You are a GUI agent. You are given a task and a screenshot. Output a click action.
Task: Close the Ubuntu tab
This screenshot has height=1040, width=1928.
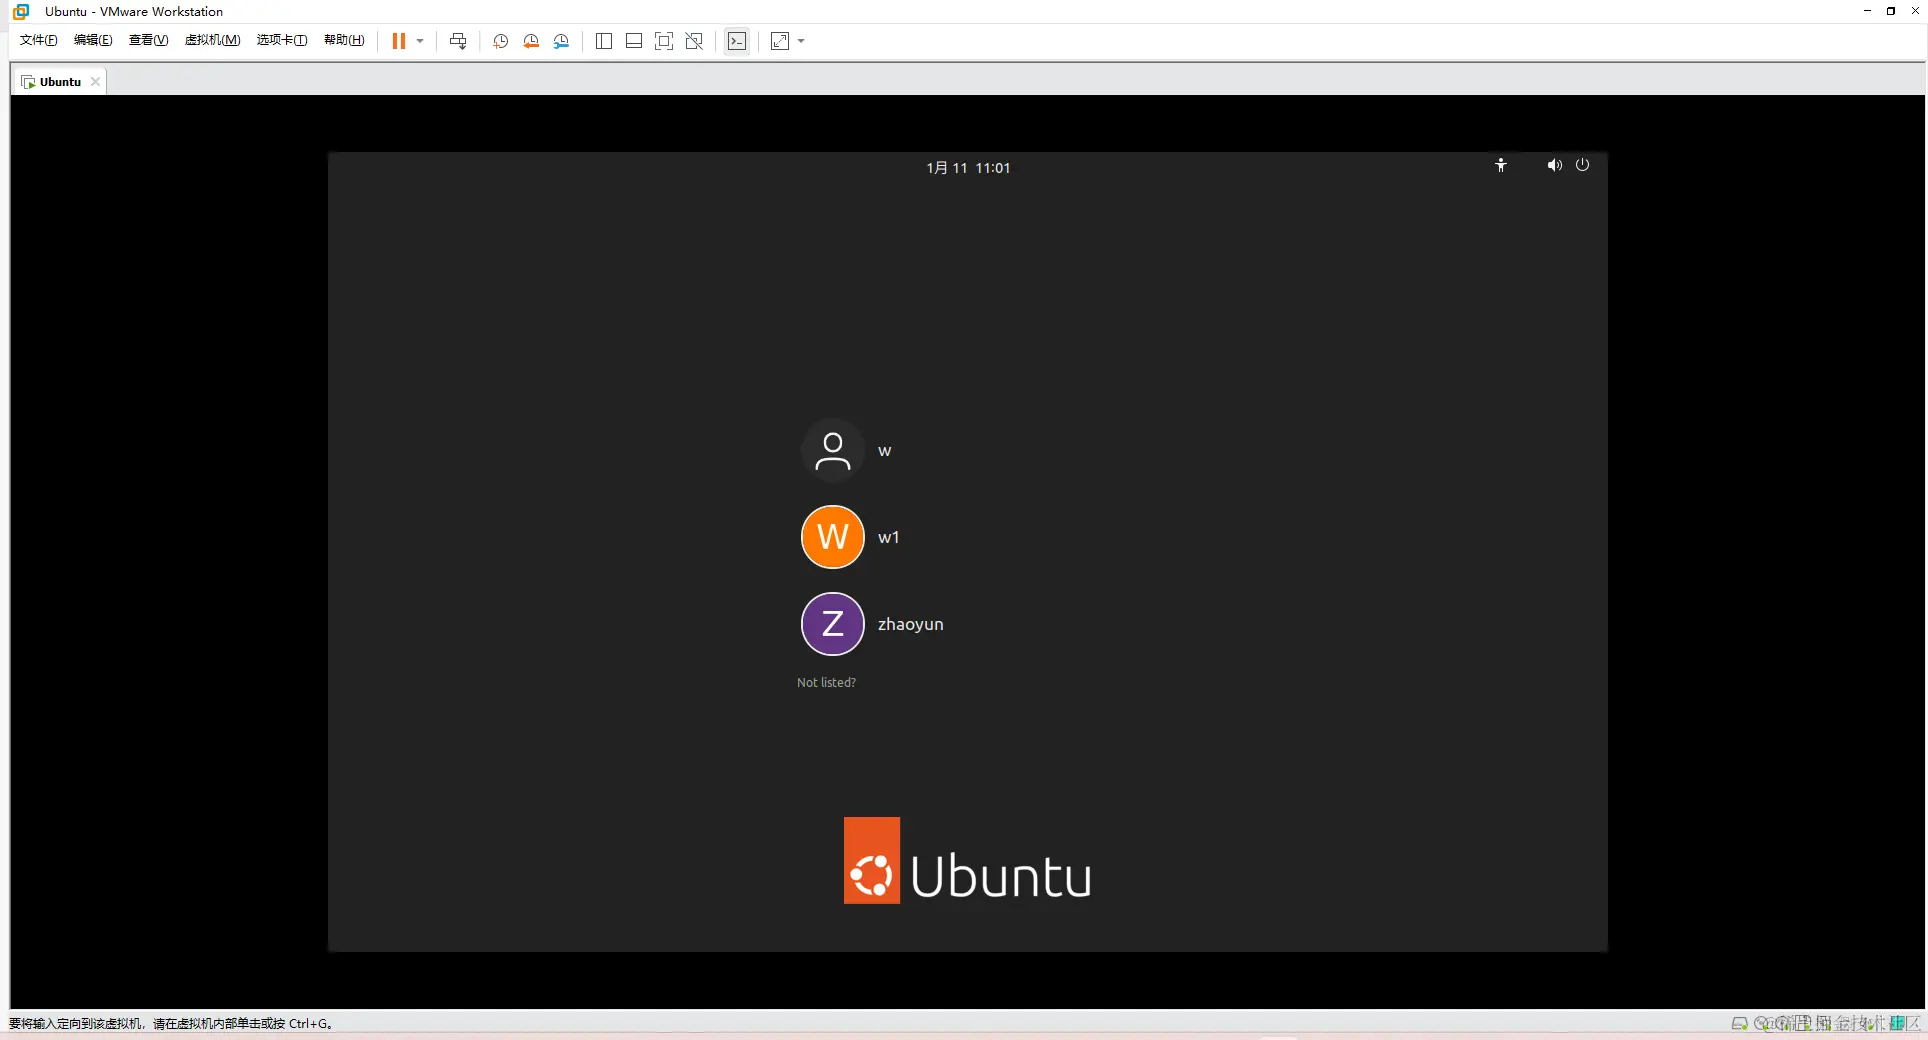[x=95, y=82]
